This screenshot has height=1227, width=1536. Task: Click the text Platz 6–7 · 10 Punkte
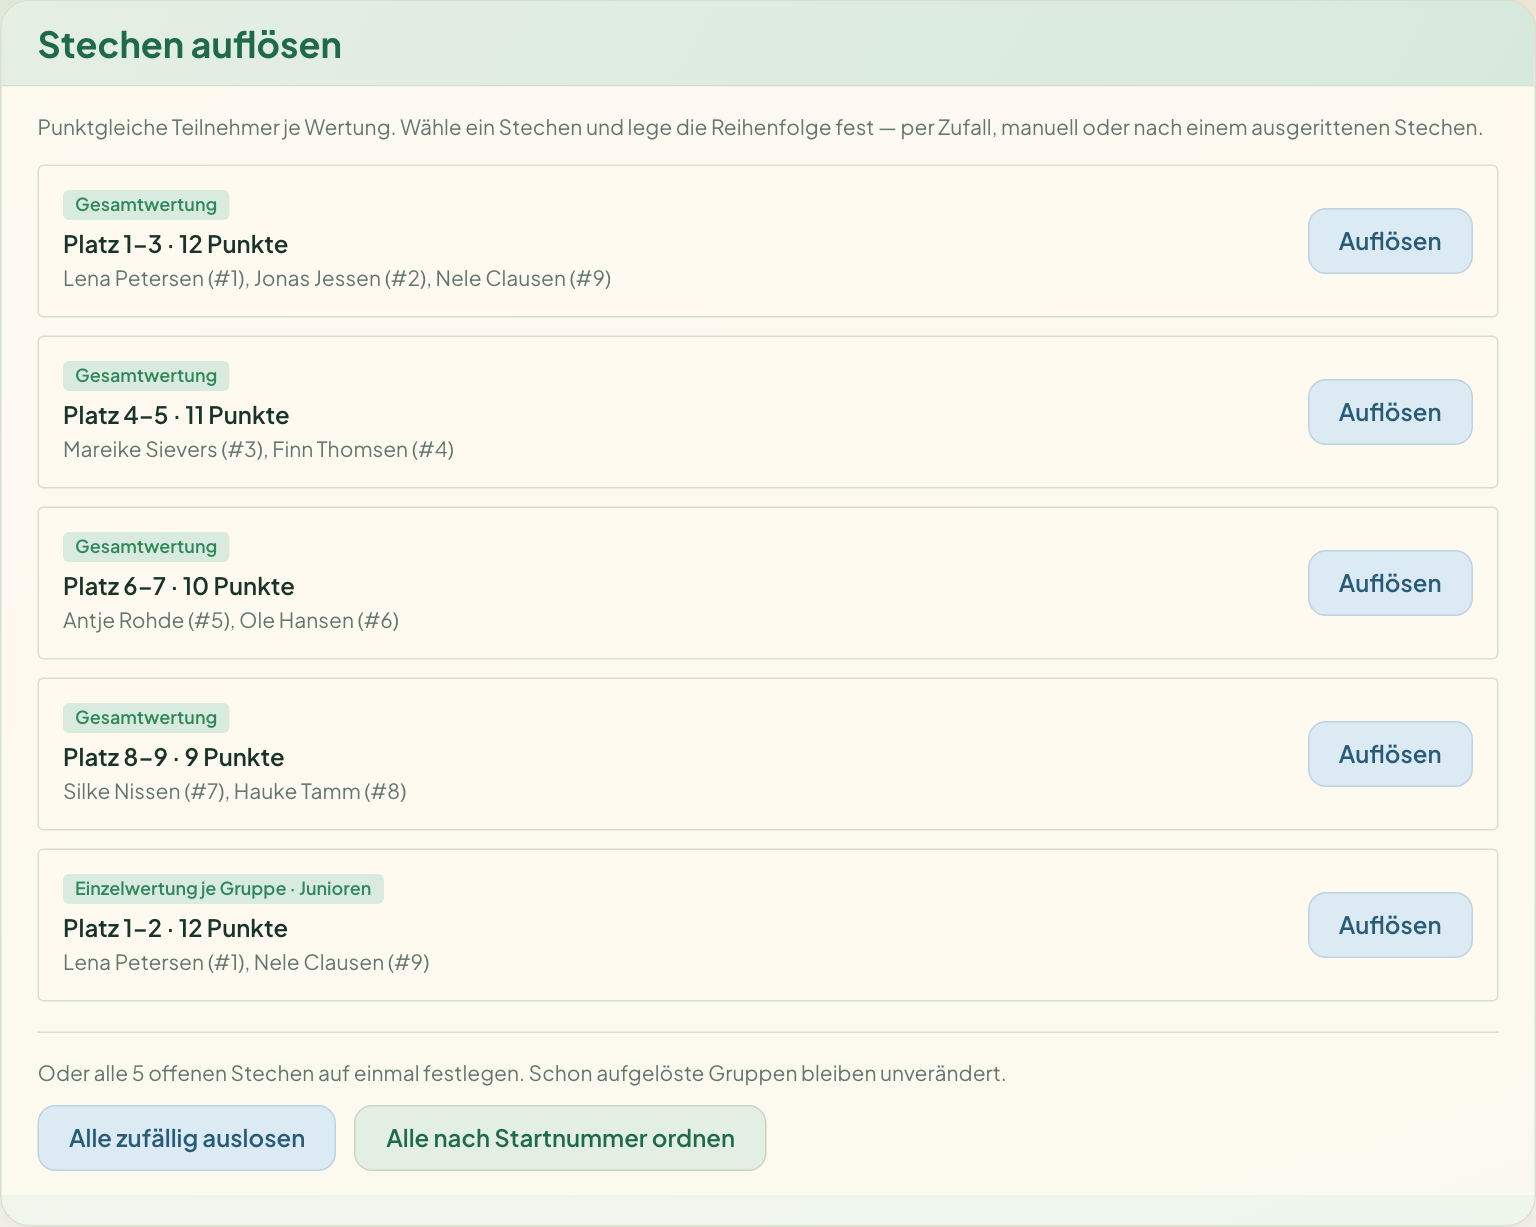coord(179,587)
